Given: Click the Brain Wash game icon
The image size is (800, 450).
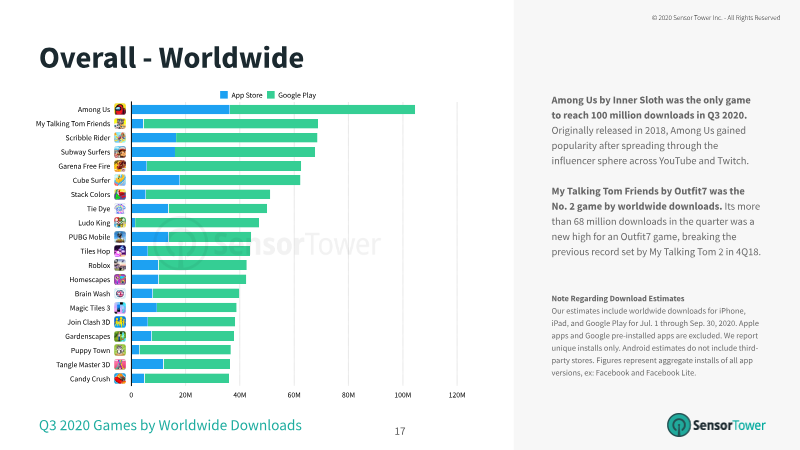Looking at the screenshot, I should [120, 293].
